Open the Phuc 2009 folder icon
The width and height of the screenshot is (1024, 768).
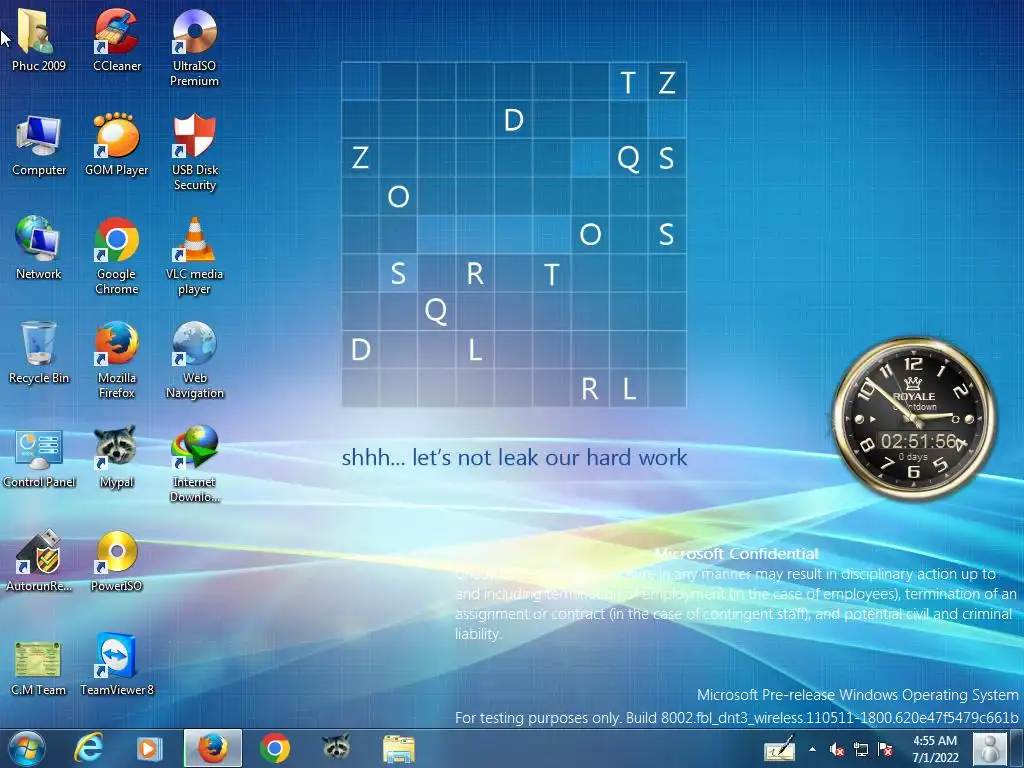39,39
